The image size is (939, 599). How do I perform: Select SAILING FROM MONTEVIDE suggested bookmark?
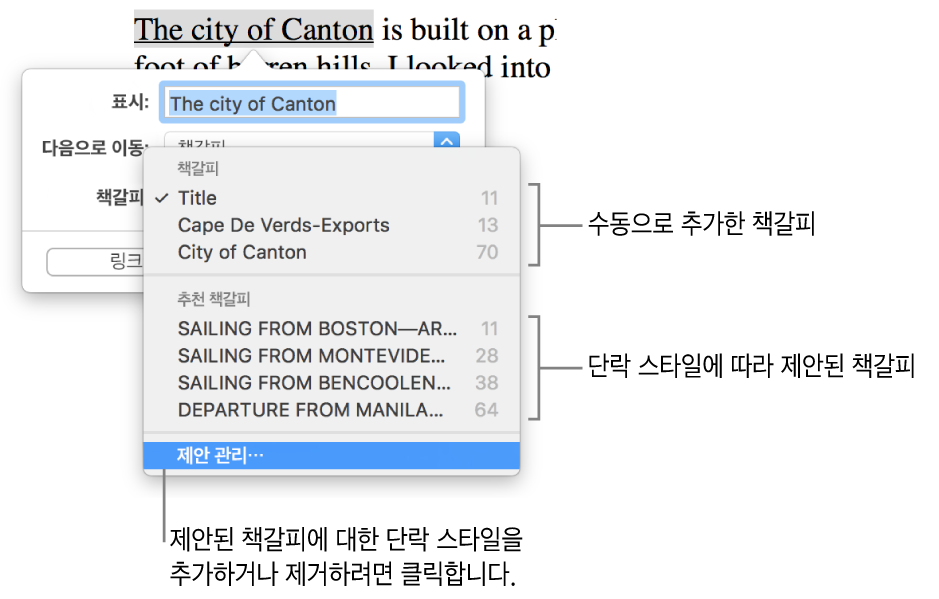coord(331,356)
